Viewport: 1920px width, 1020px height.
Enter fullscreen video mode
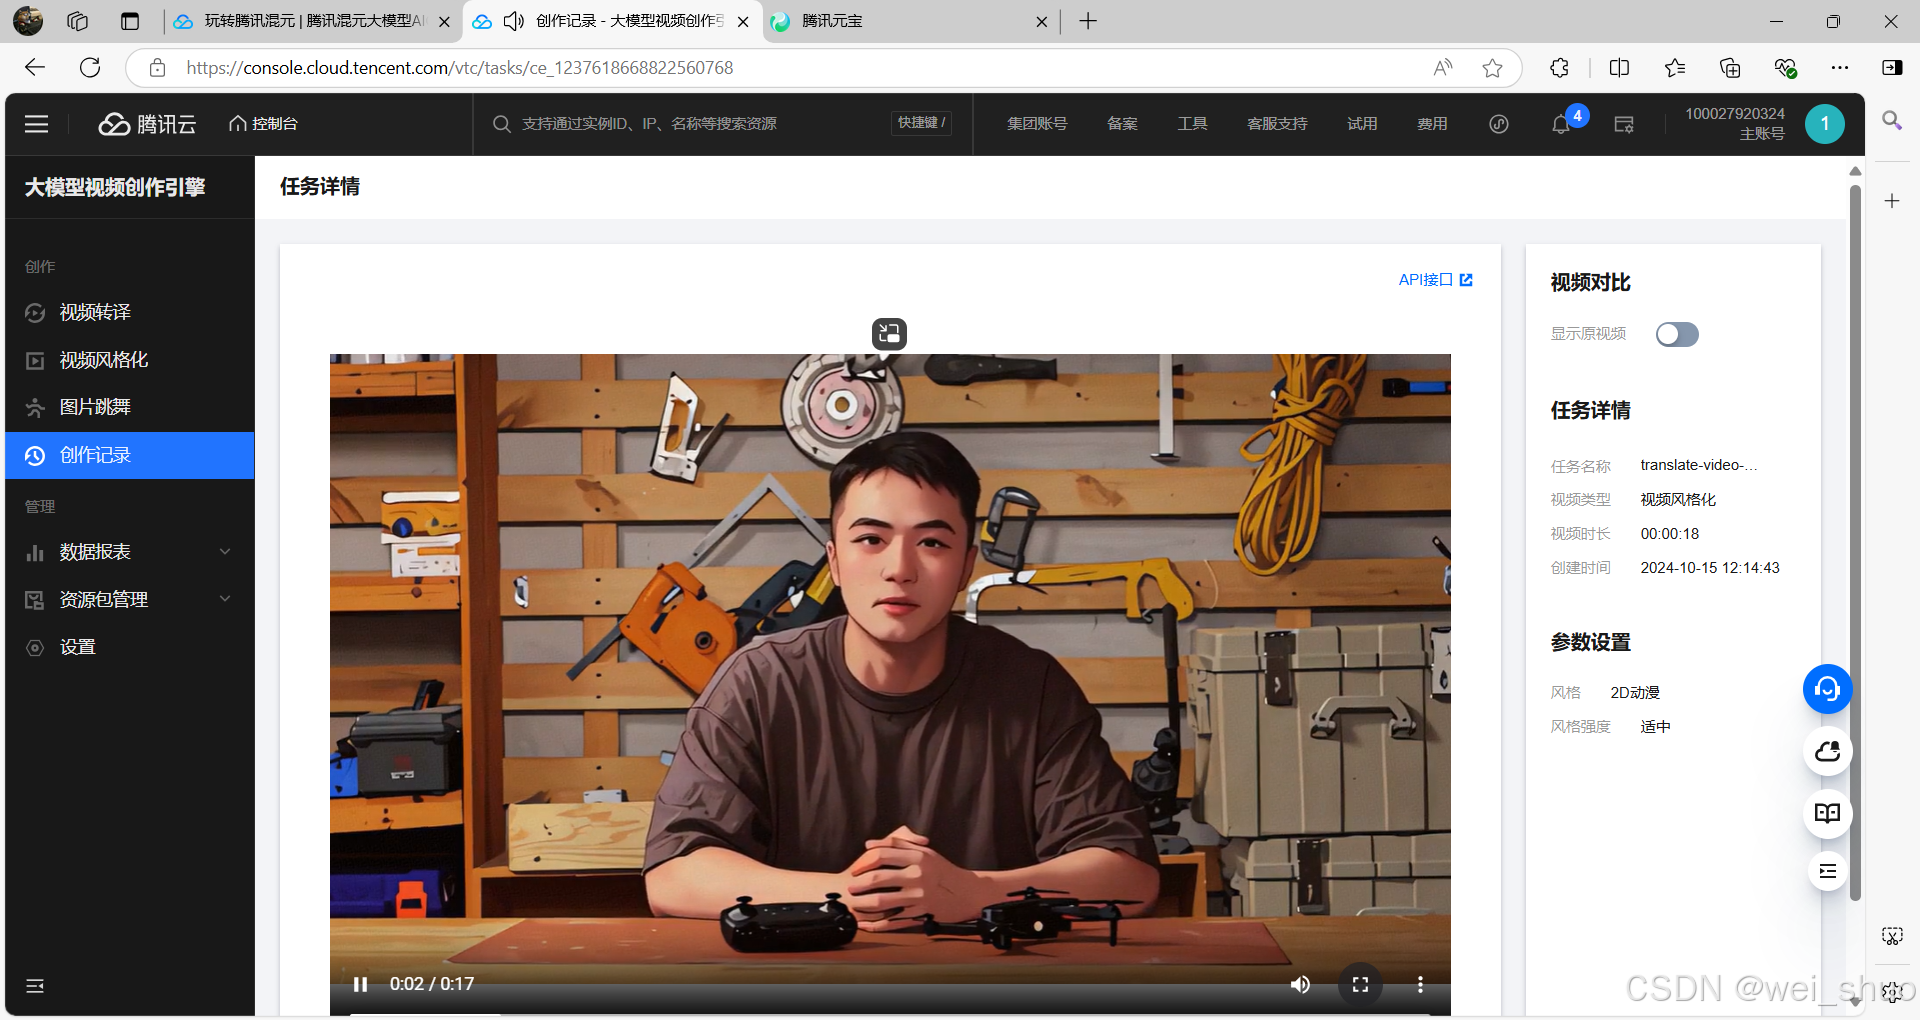tap(1360, 984)
